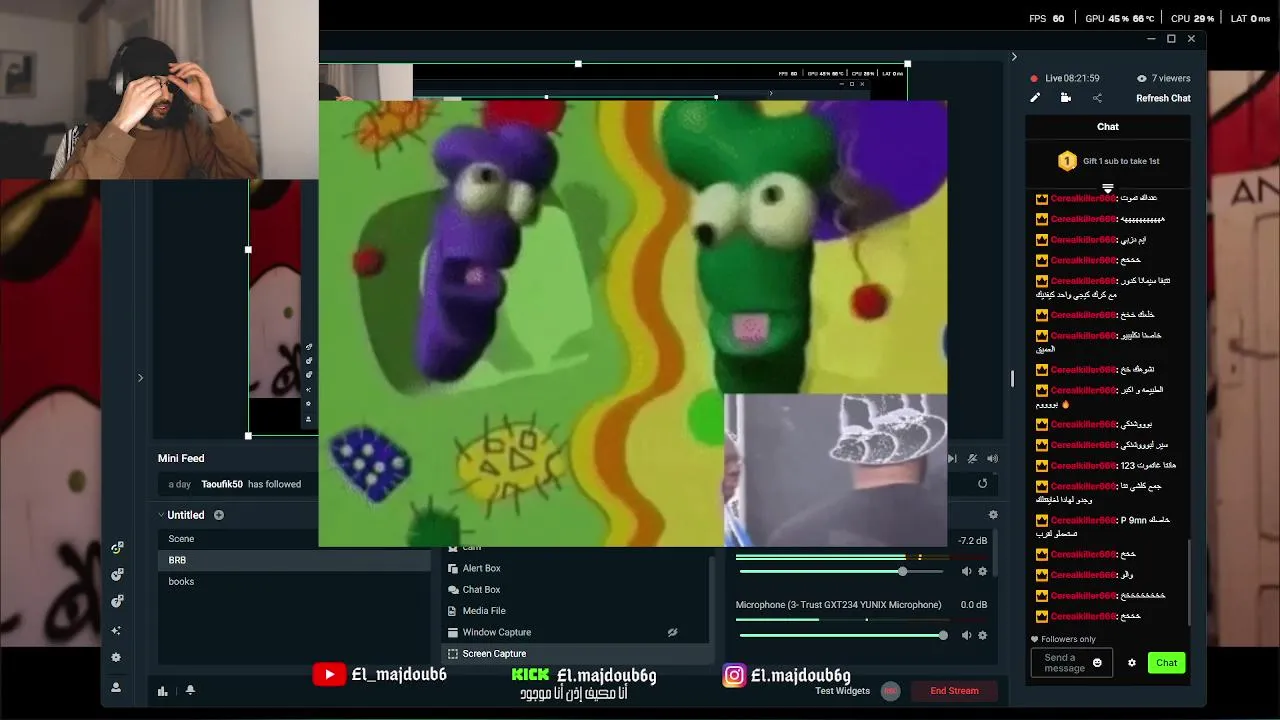Click the Mini Feed heading
This screenshot has width=1280, height=720.
(181, 458)
